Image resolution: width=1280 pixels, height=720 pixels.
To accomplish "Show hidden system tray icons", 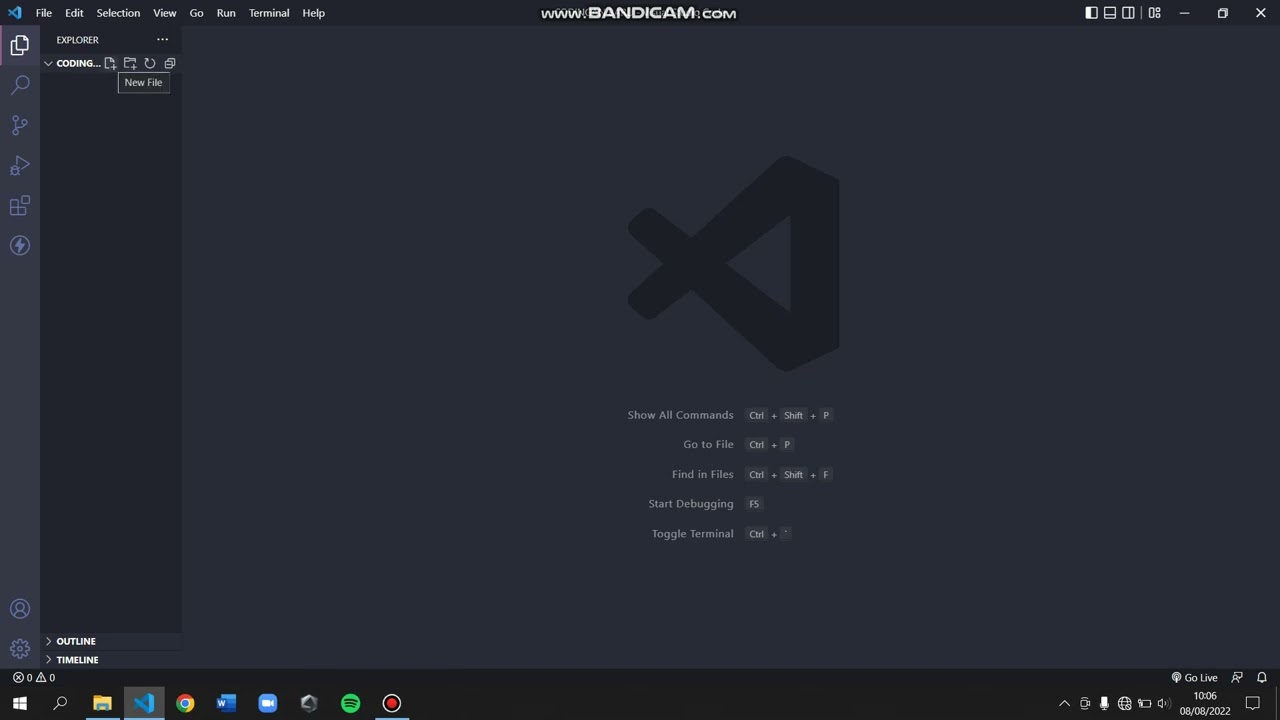I will click(1064, 703).
